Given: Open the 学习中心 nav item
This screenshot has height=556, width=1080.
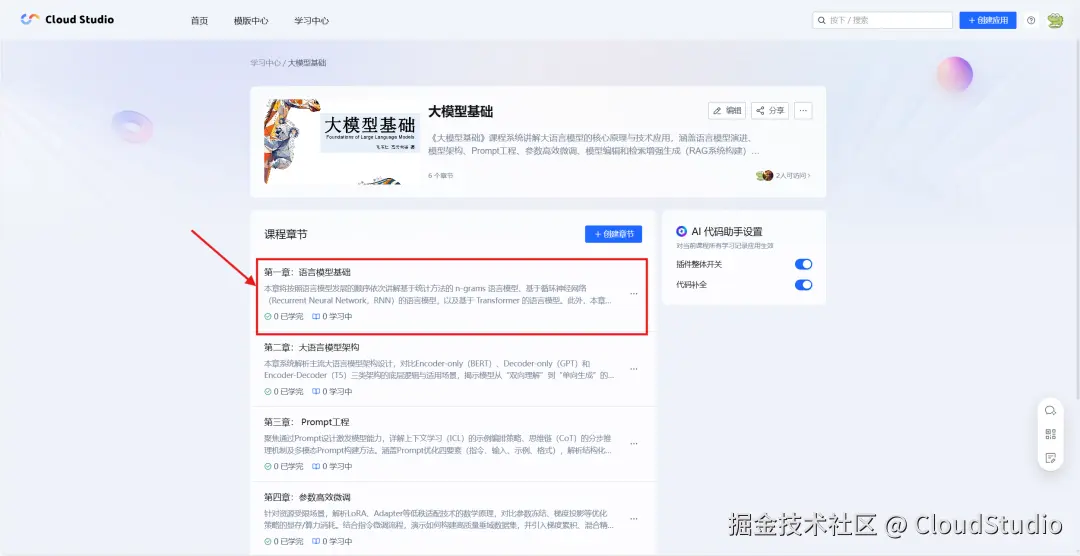Looking at the screenshot, I should [x=311, y=21].
